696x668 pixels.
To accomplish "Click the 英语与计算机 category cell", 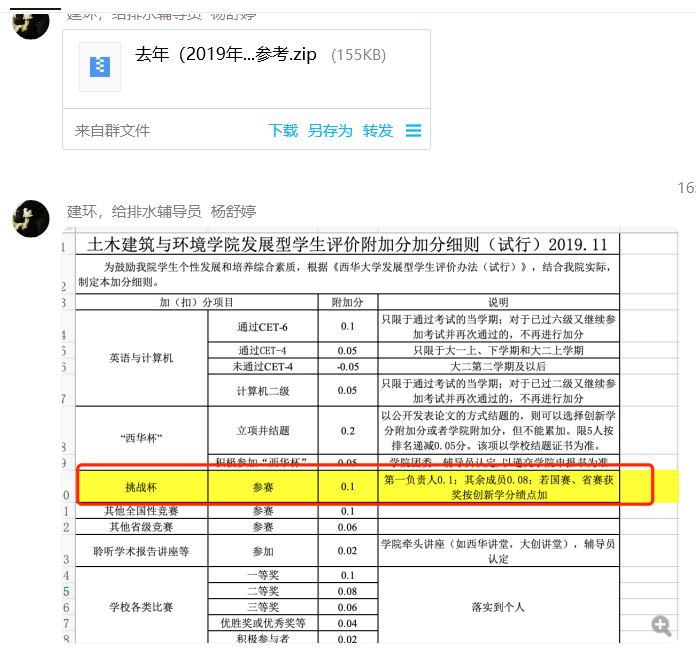I will 141,358.
